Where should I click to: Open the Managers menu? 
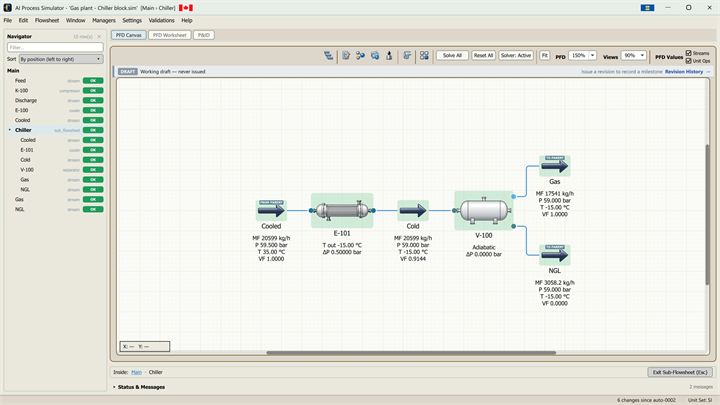point(104,21)
